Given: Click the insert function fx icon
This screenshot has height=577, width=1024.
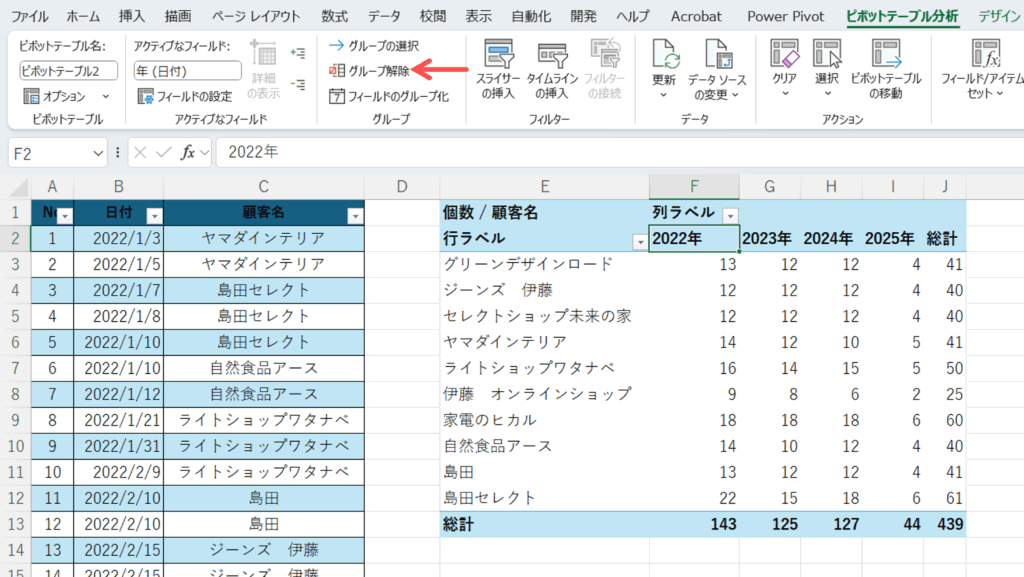Looking at the screenshot, I should (x=187, y=152).
